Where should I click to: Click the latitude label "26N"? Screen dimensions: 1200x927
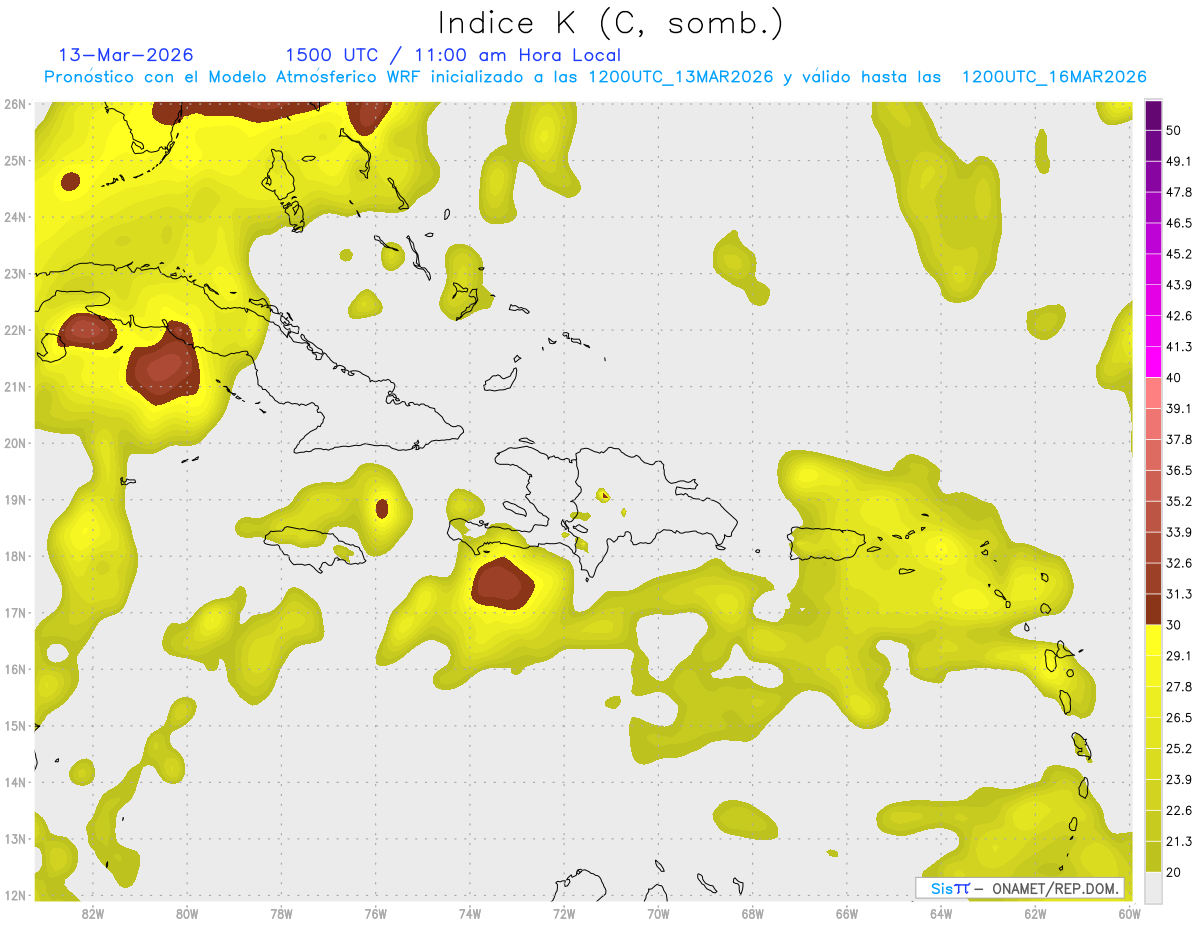[x=15, y=103]
